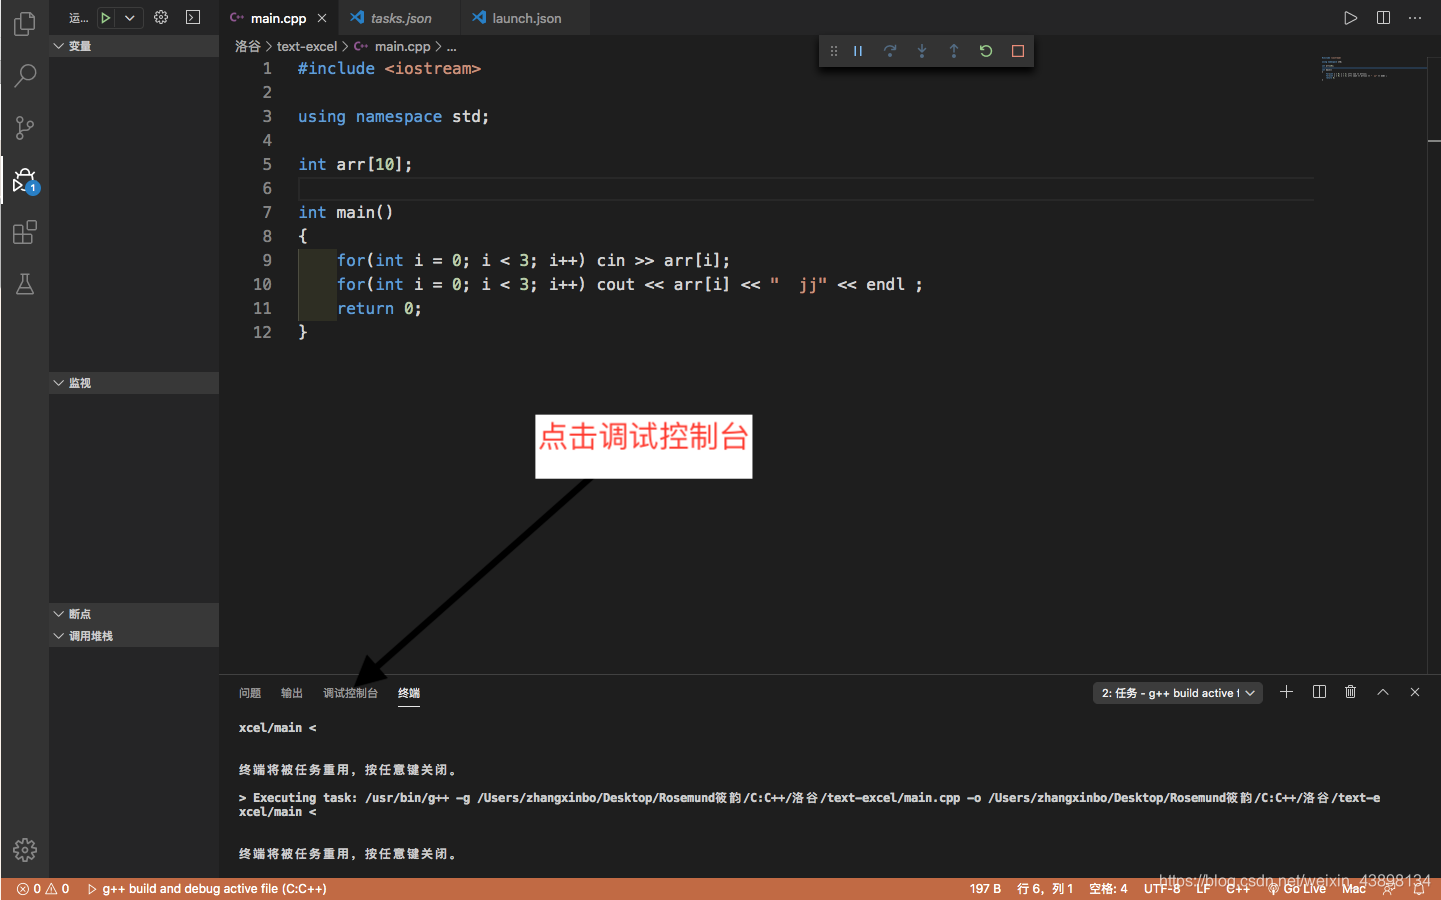This screenshot has height=900, width=1441.
Task: Switch to the tasks.json tab
Action: [x=400, y=18]
